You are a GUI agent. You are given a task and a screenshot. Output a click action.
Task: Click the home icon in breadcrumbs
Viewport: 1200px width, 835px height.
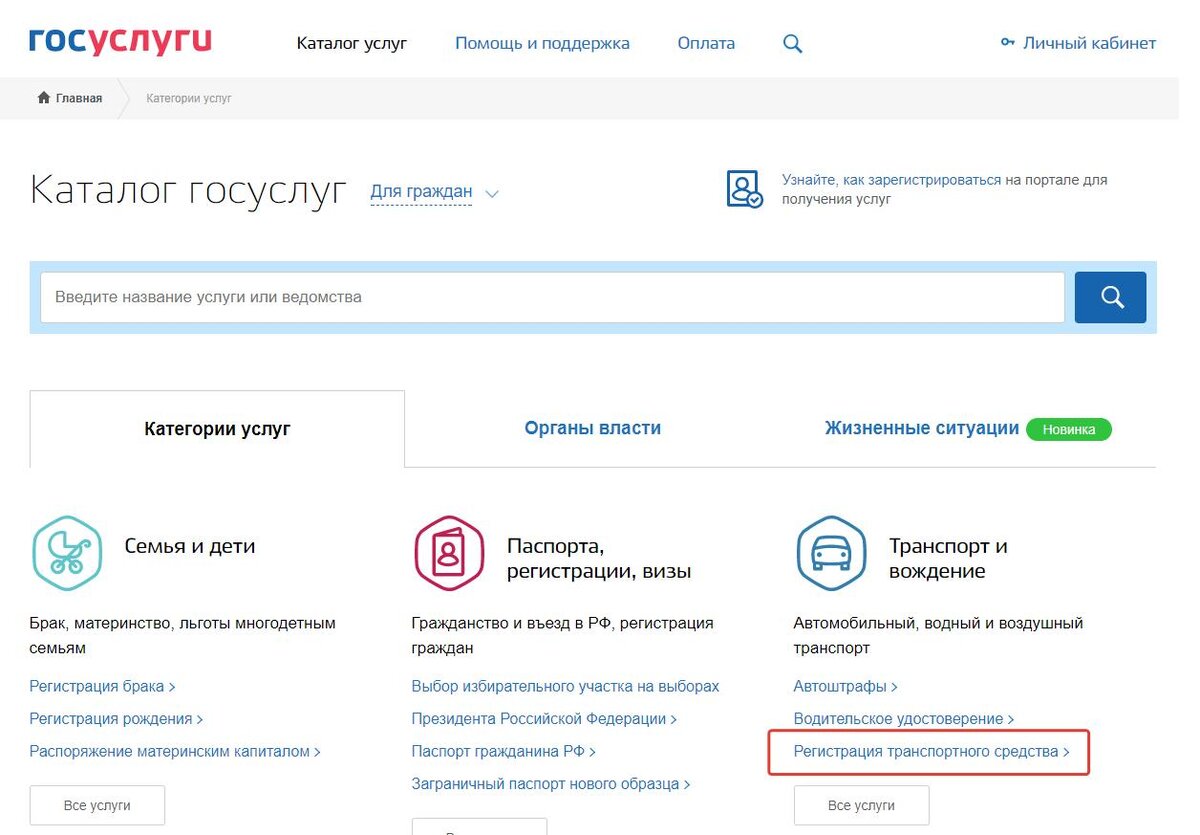tap(44, 98)
